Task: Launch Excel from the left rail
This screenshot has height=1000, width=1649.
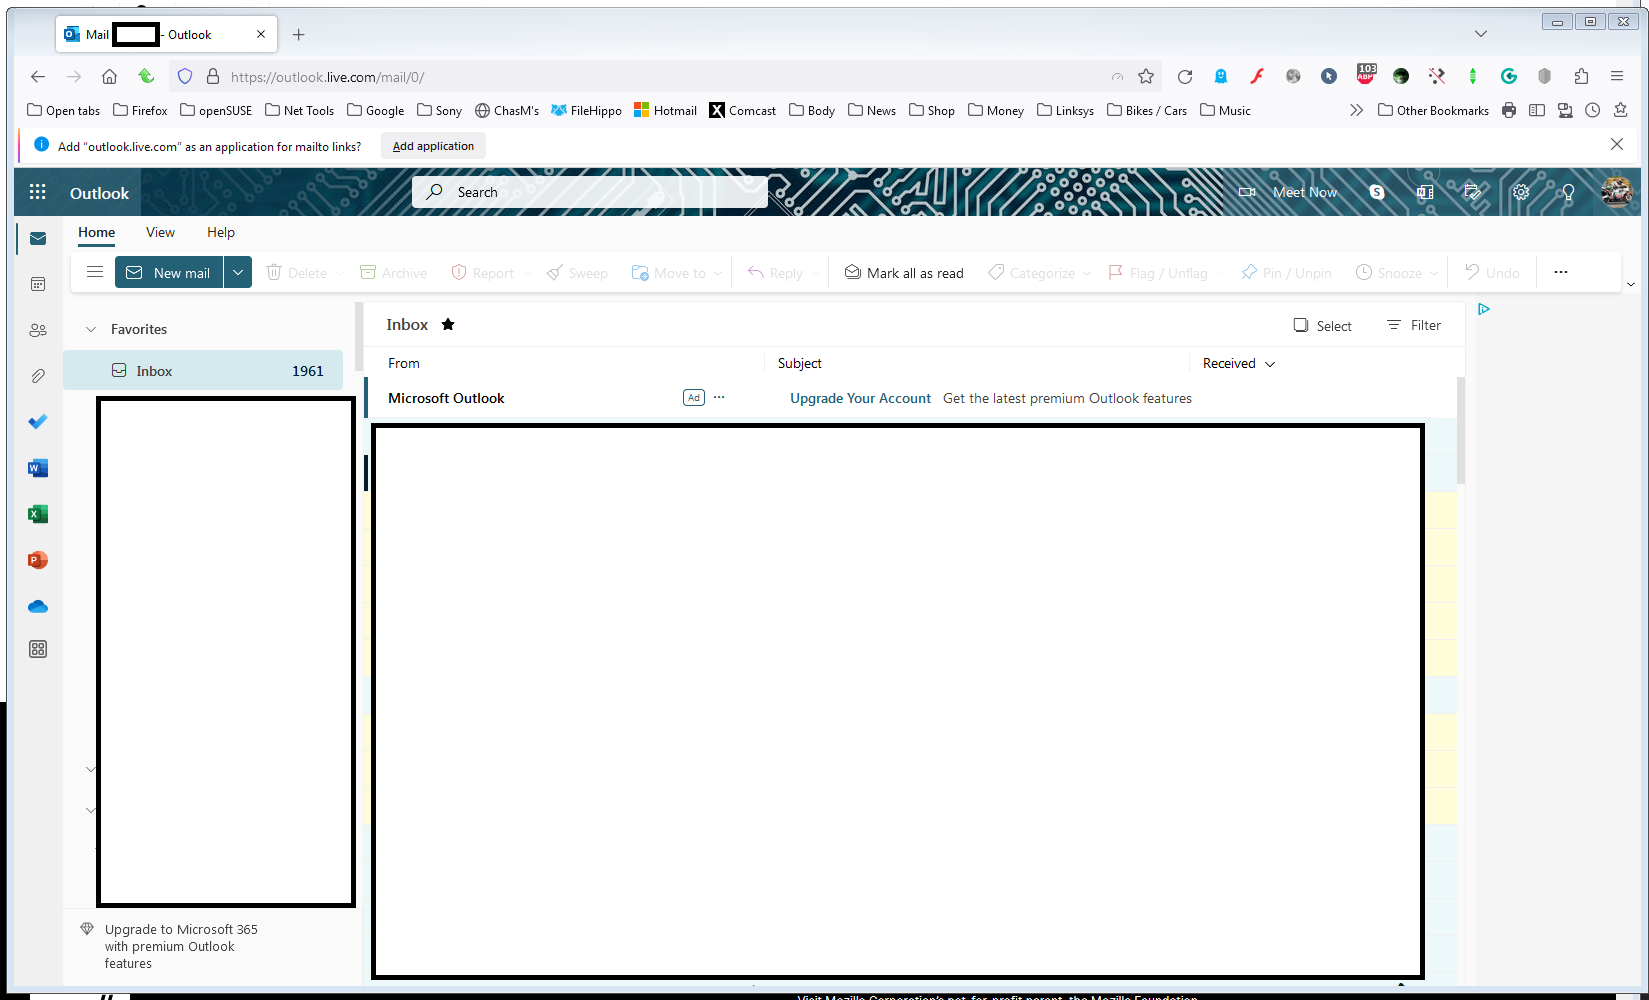Action: (38, 514)
